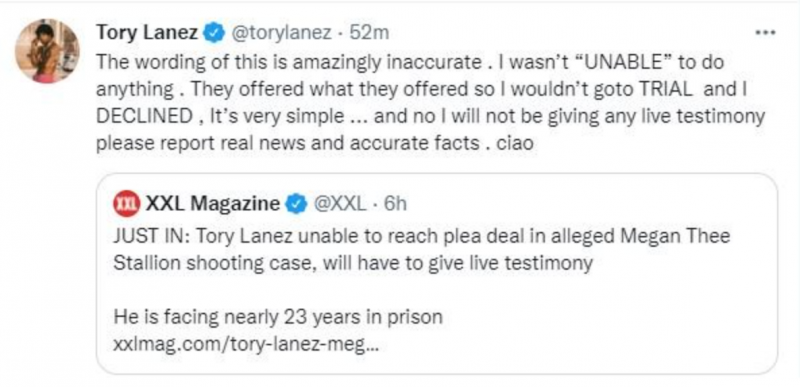Click the main tweet body text
Screen dimensions: 800x387
tap(431, 104)
